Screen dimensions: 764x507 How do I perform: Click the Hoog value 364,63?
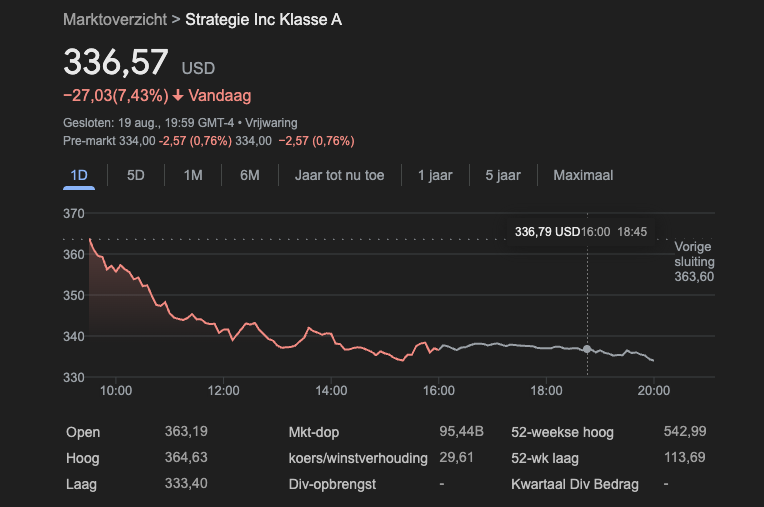pyautogui.click(x=186, y=458)
